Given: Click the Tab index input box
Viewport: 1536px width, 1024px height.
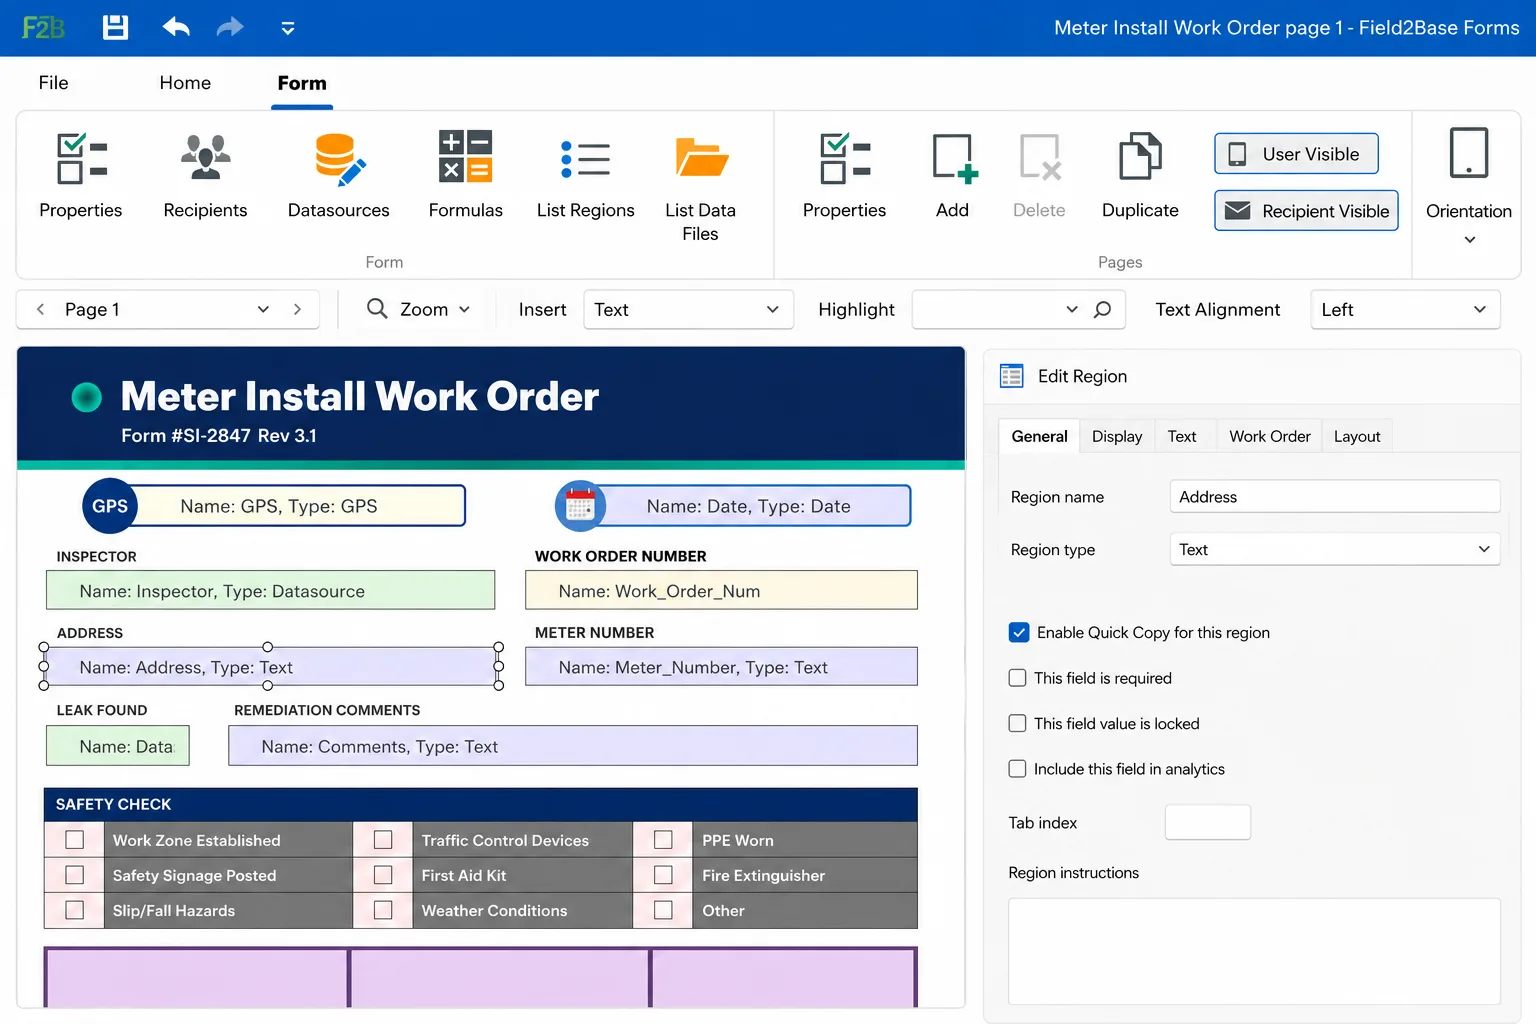Looking at the screenshot, I should coord(1208,823).
